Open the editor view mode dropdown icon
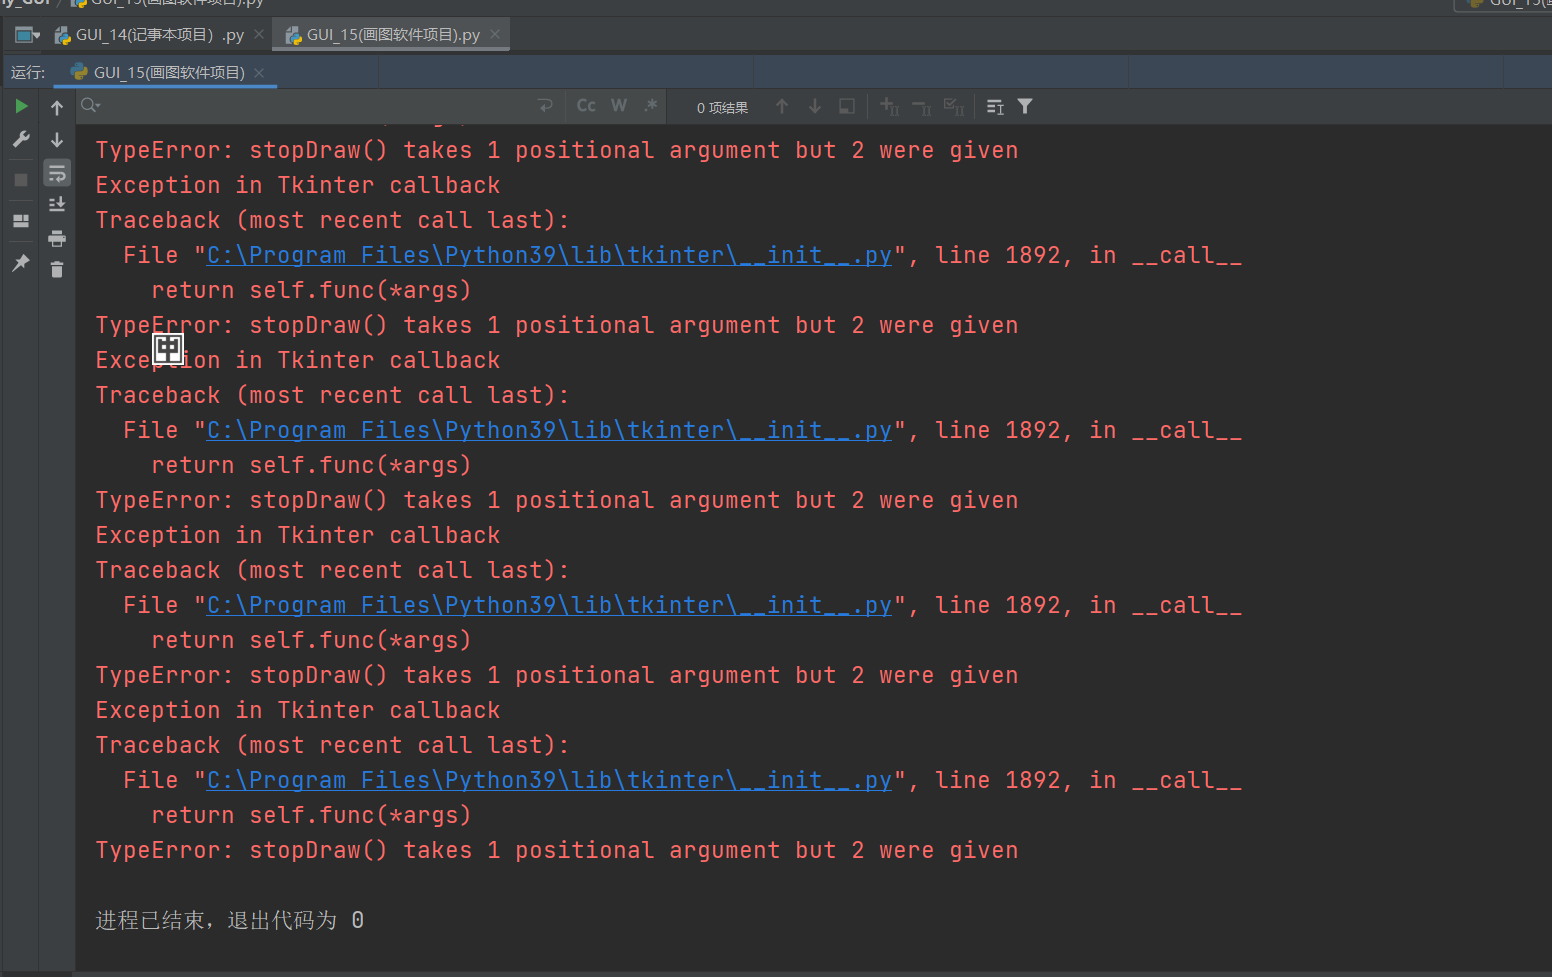 (x=27, y=35)
